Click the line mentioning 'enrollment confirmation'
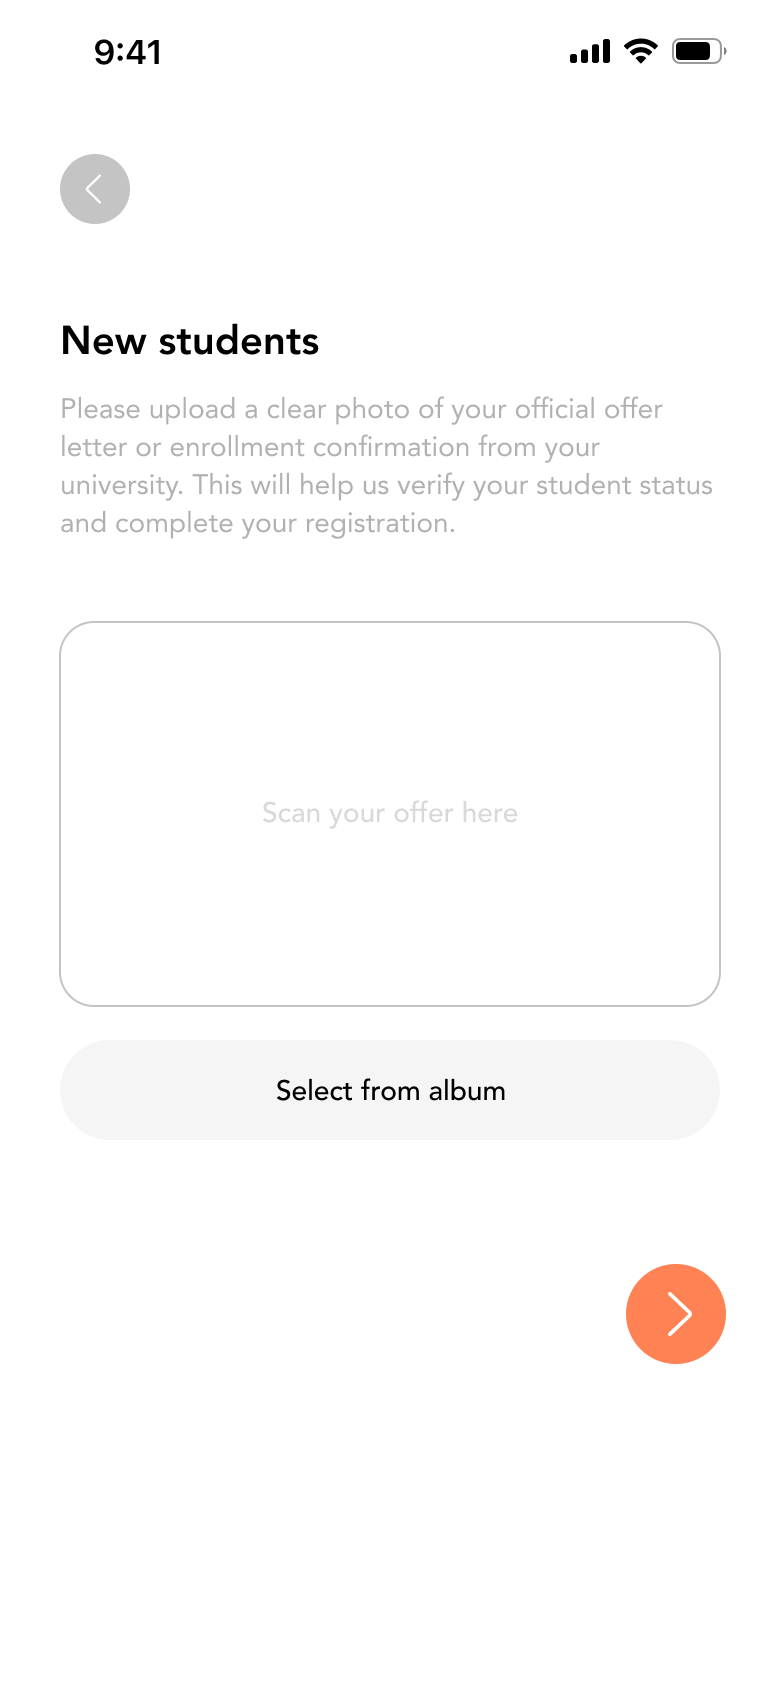This screenshot has width=780, height=1688. point(330,447)
